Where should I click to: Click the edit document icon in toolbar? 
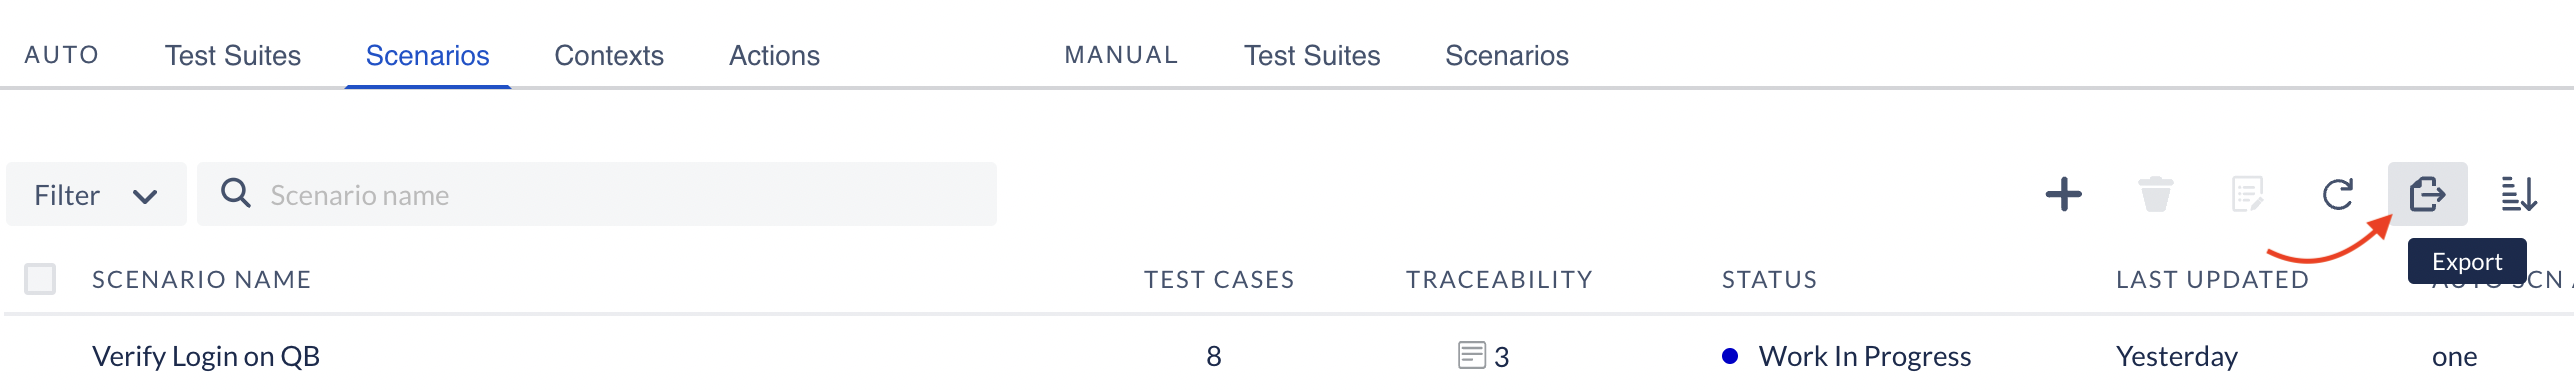[x=2247, y=194]
